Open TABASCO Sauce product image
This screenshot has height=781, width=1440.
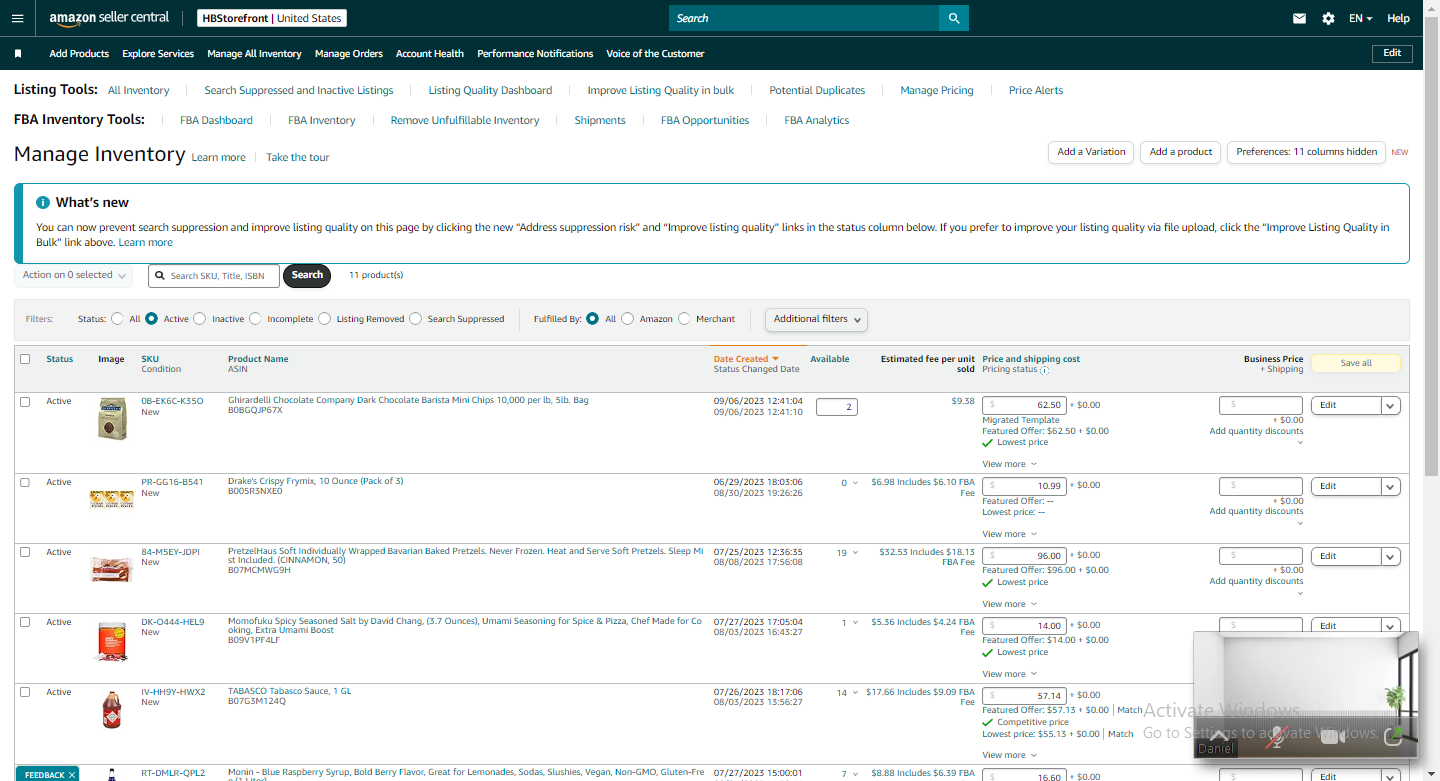tap(112, 710)
